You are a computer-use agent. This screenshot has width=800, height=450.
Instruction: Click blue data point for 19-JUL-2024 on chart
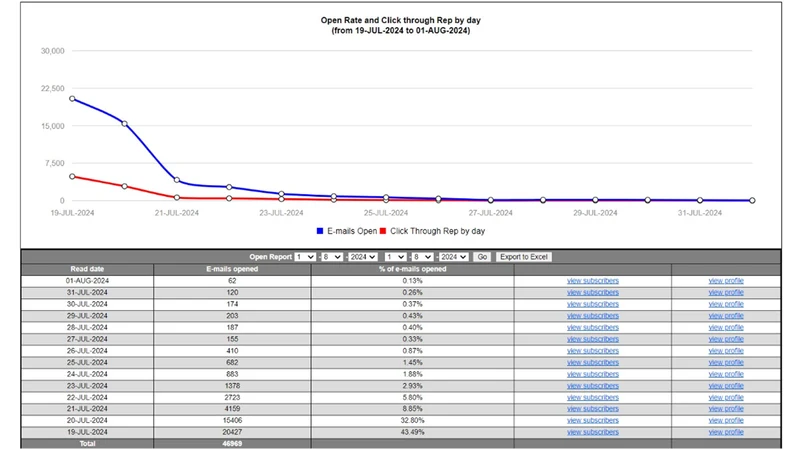click(x=72, y=99)
